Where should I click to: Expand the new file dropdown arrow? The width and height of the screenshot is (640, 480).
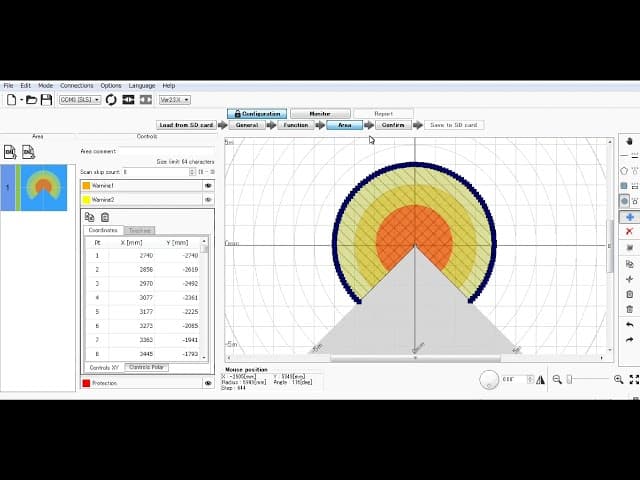pyautogui.click(x=20, y=100)
